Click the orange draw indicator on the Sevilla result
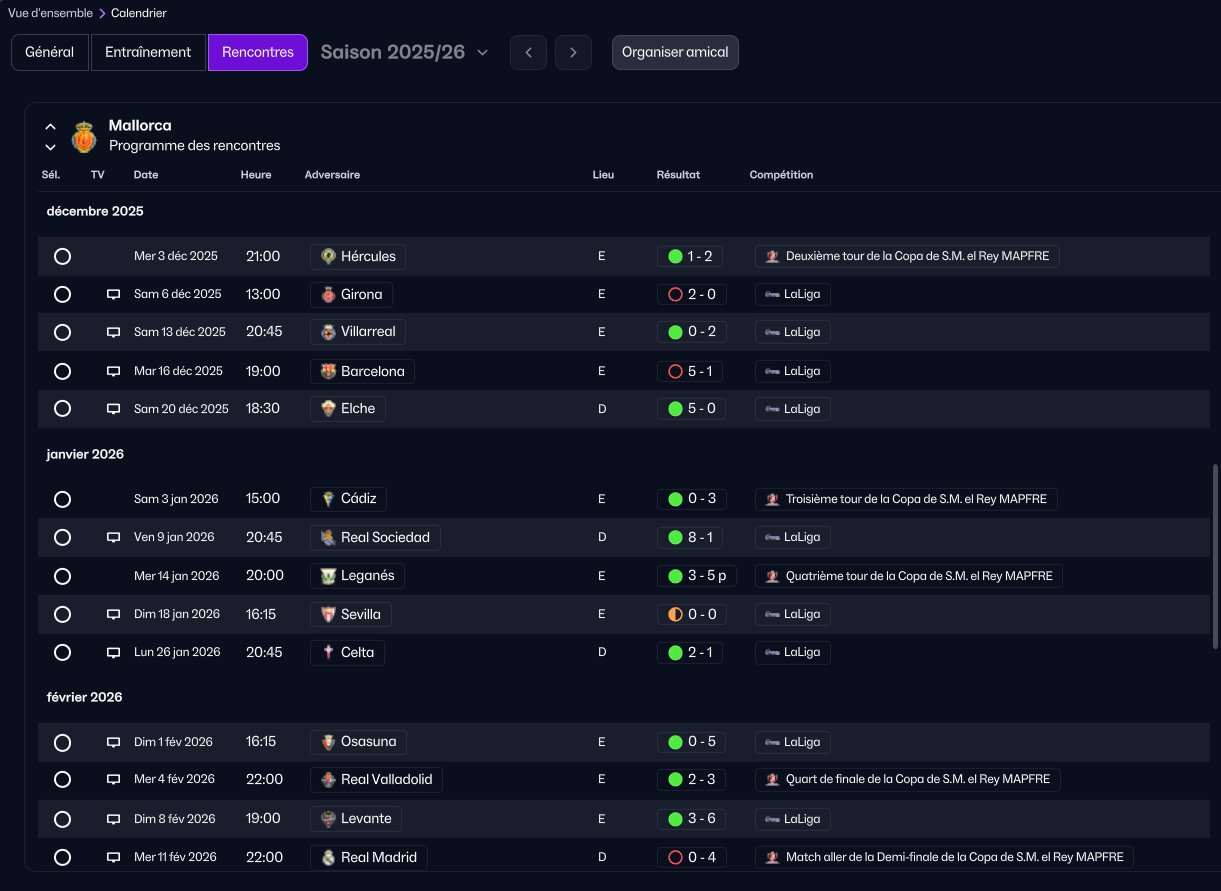 point(675,614)
